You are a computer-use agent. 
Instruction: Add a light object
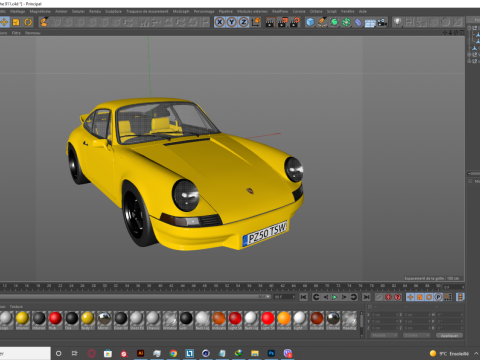pyautogui.click(x=397, y=22)
